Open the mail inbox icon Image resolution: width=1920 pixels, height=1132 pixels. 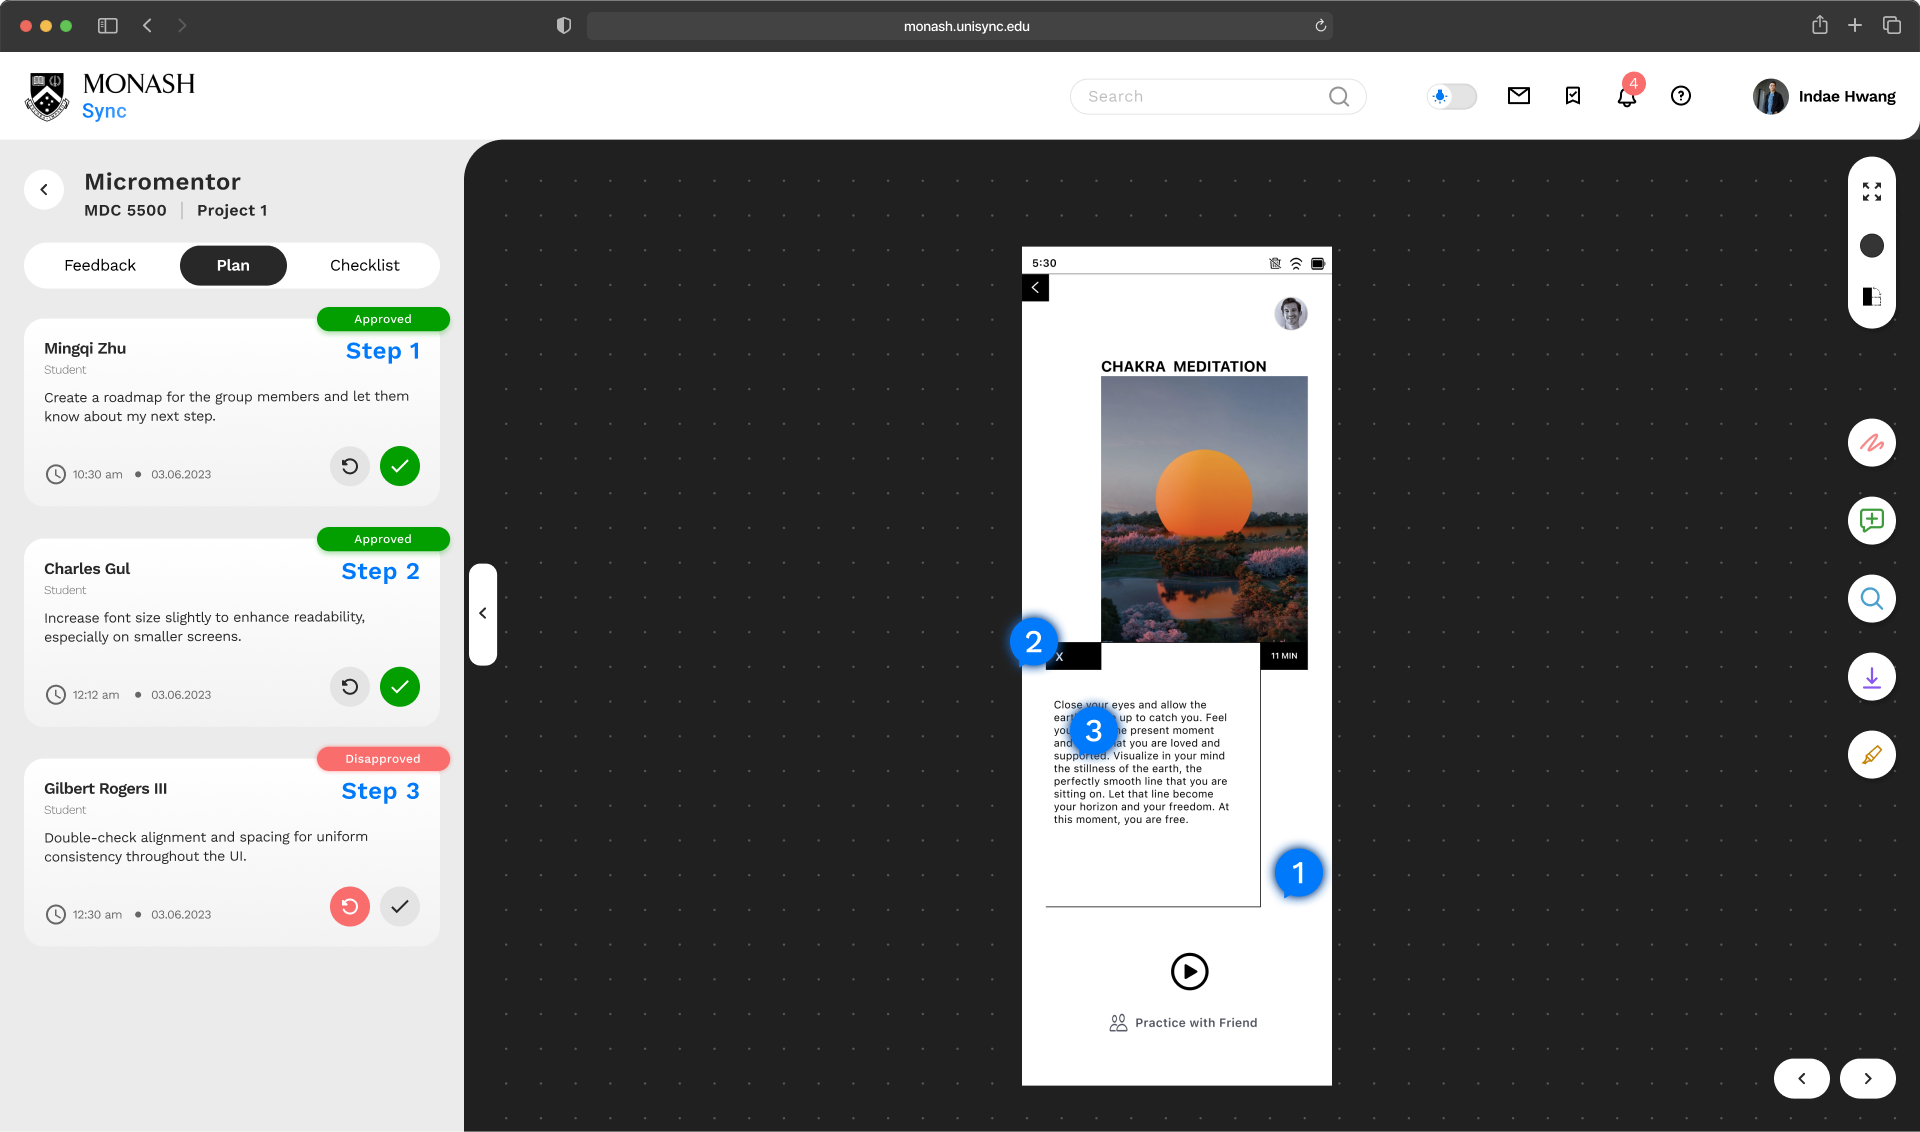click(1518, 96)
